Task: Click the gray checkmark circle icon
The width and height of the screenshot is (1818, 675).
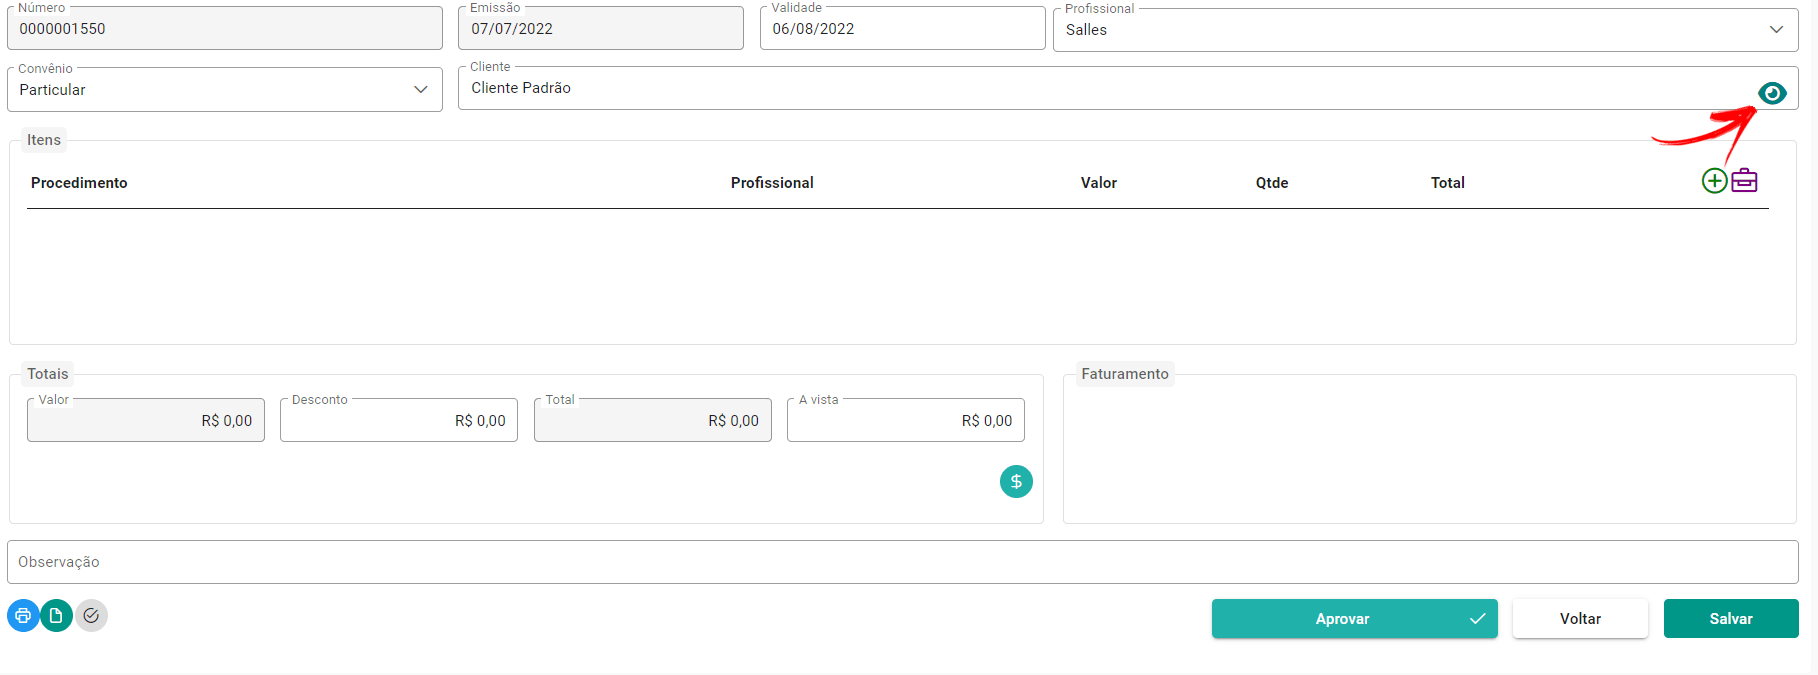Action: coord(91,615)
